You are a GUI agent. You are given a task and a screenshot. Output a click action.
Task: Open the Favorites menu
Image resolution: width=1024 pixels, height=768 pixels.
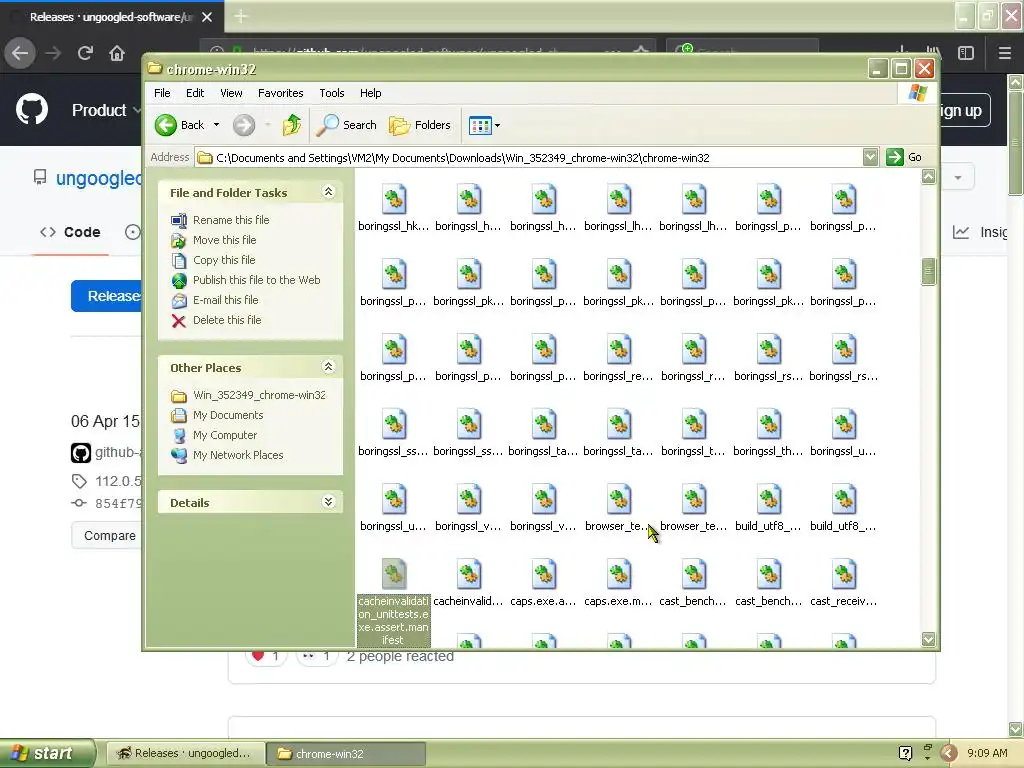pyautogui.click(x=281, y=93)
